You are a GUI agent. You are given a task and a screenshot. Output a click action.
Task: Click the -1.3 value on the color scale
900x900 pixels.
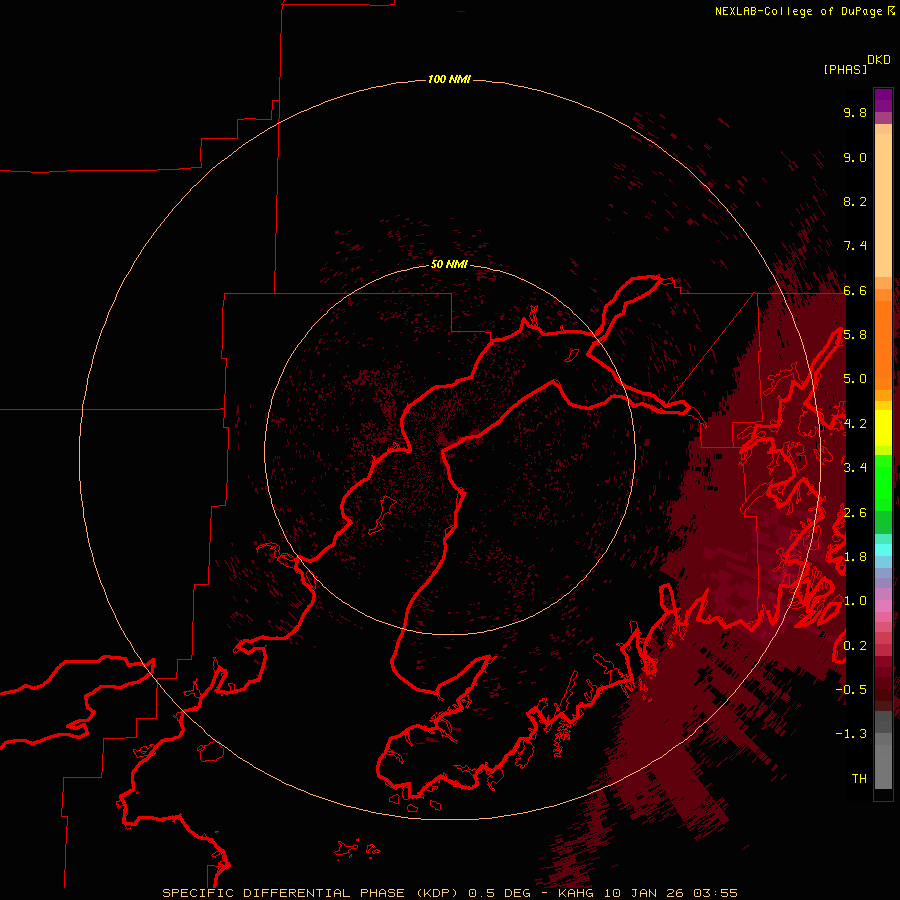point(851,734)
